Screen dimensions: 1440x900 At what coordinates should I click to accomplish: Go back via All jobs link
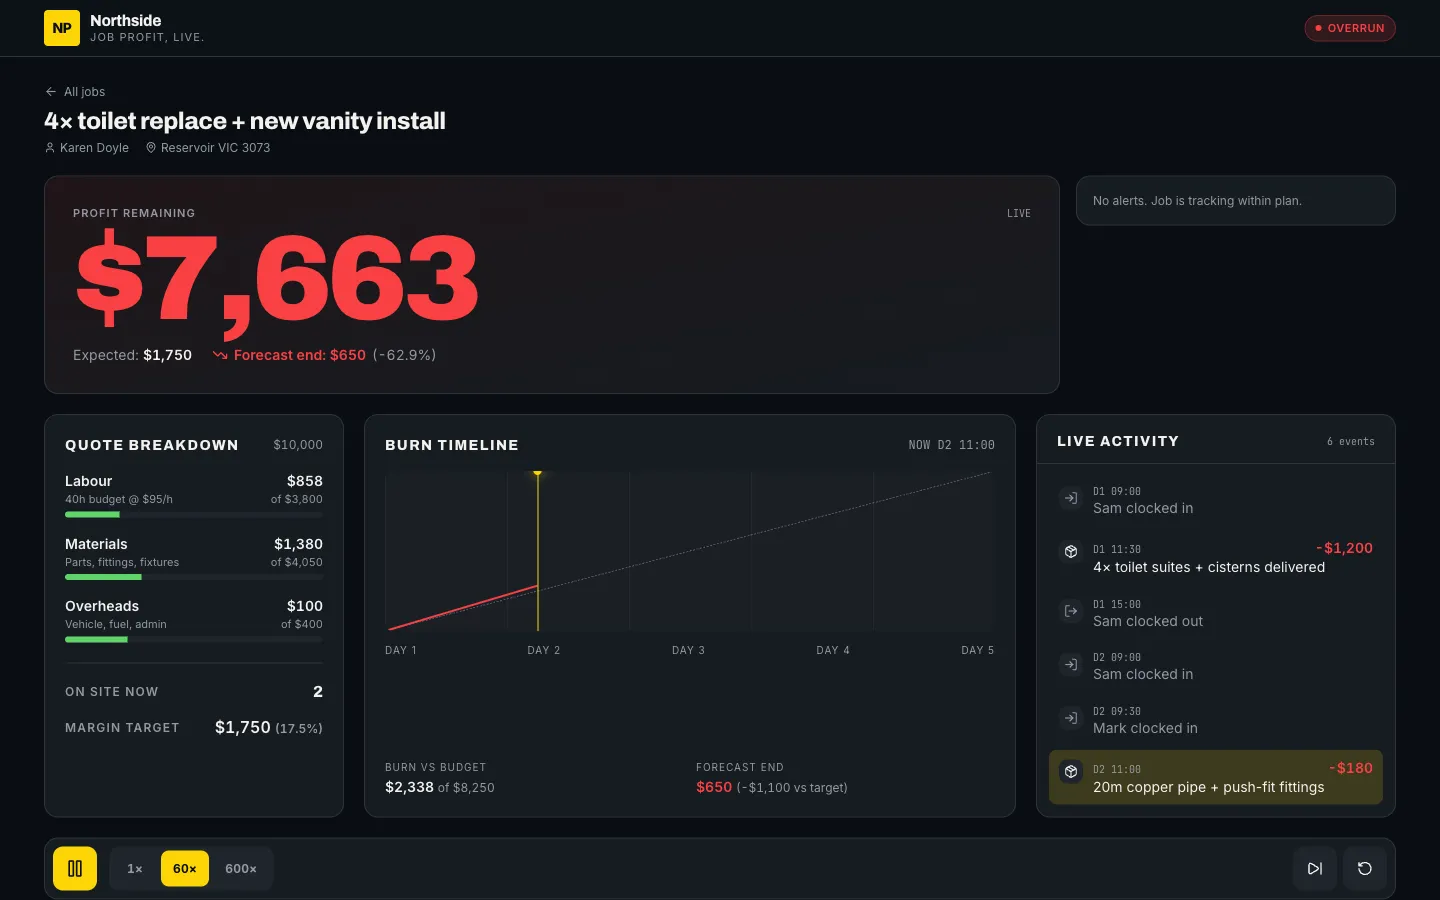[x=75, y=91]
